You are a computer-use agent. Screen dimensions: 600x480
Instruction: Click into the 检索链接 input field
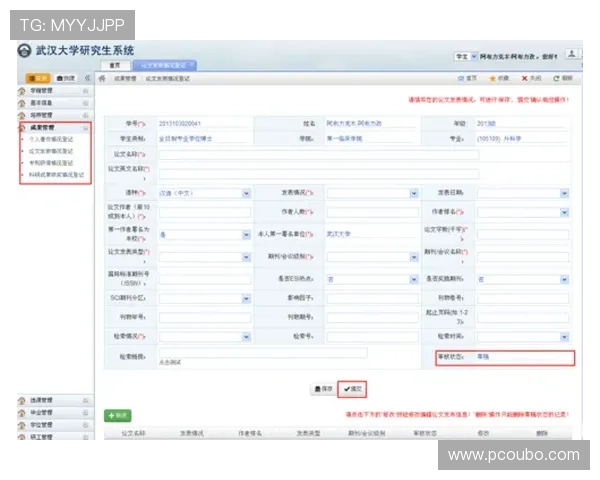tap(263, 353)
